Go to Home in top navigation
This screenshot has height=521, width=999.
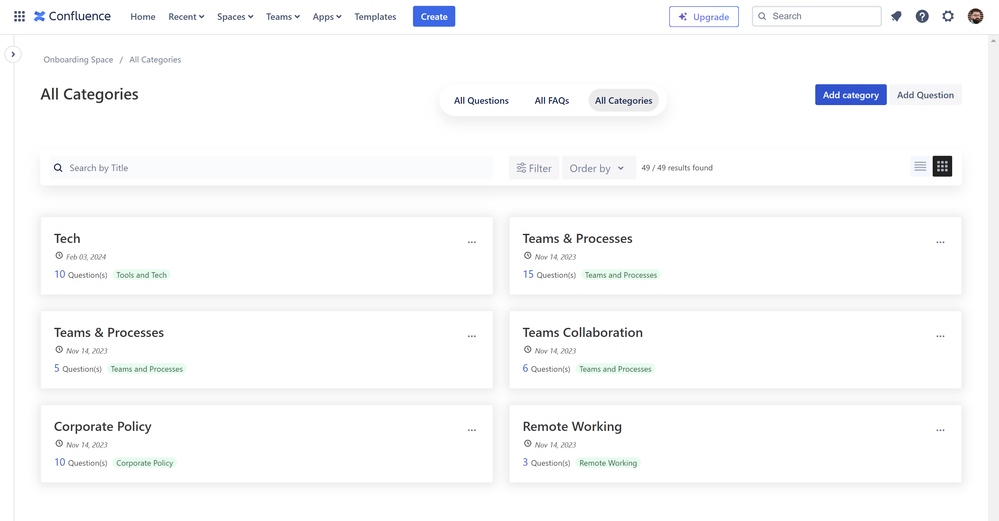tap(143, 17)
